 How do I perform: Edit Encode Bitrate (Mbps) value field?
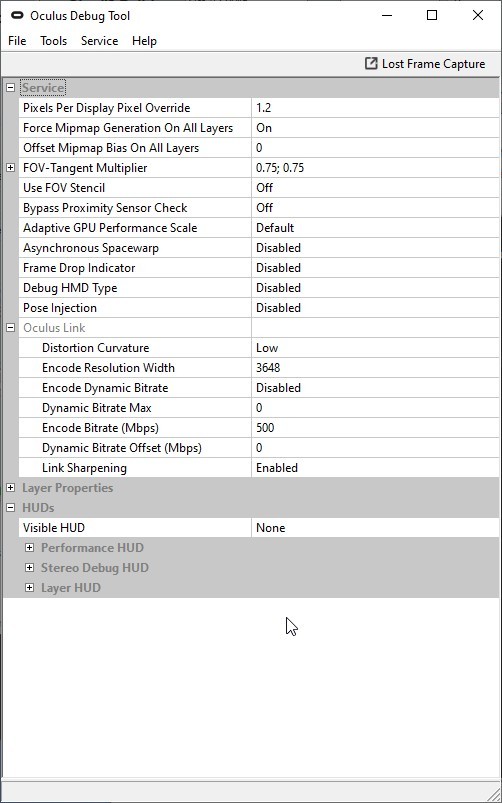point(375,428)
